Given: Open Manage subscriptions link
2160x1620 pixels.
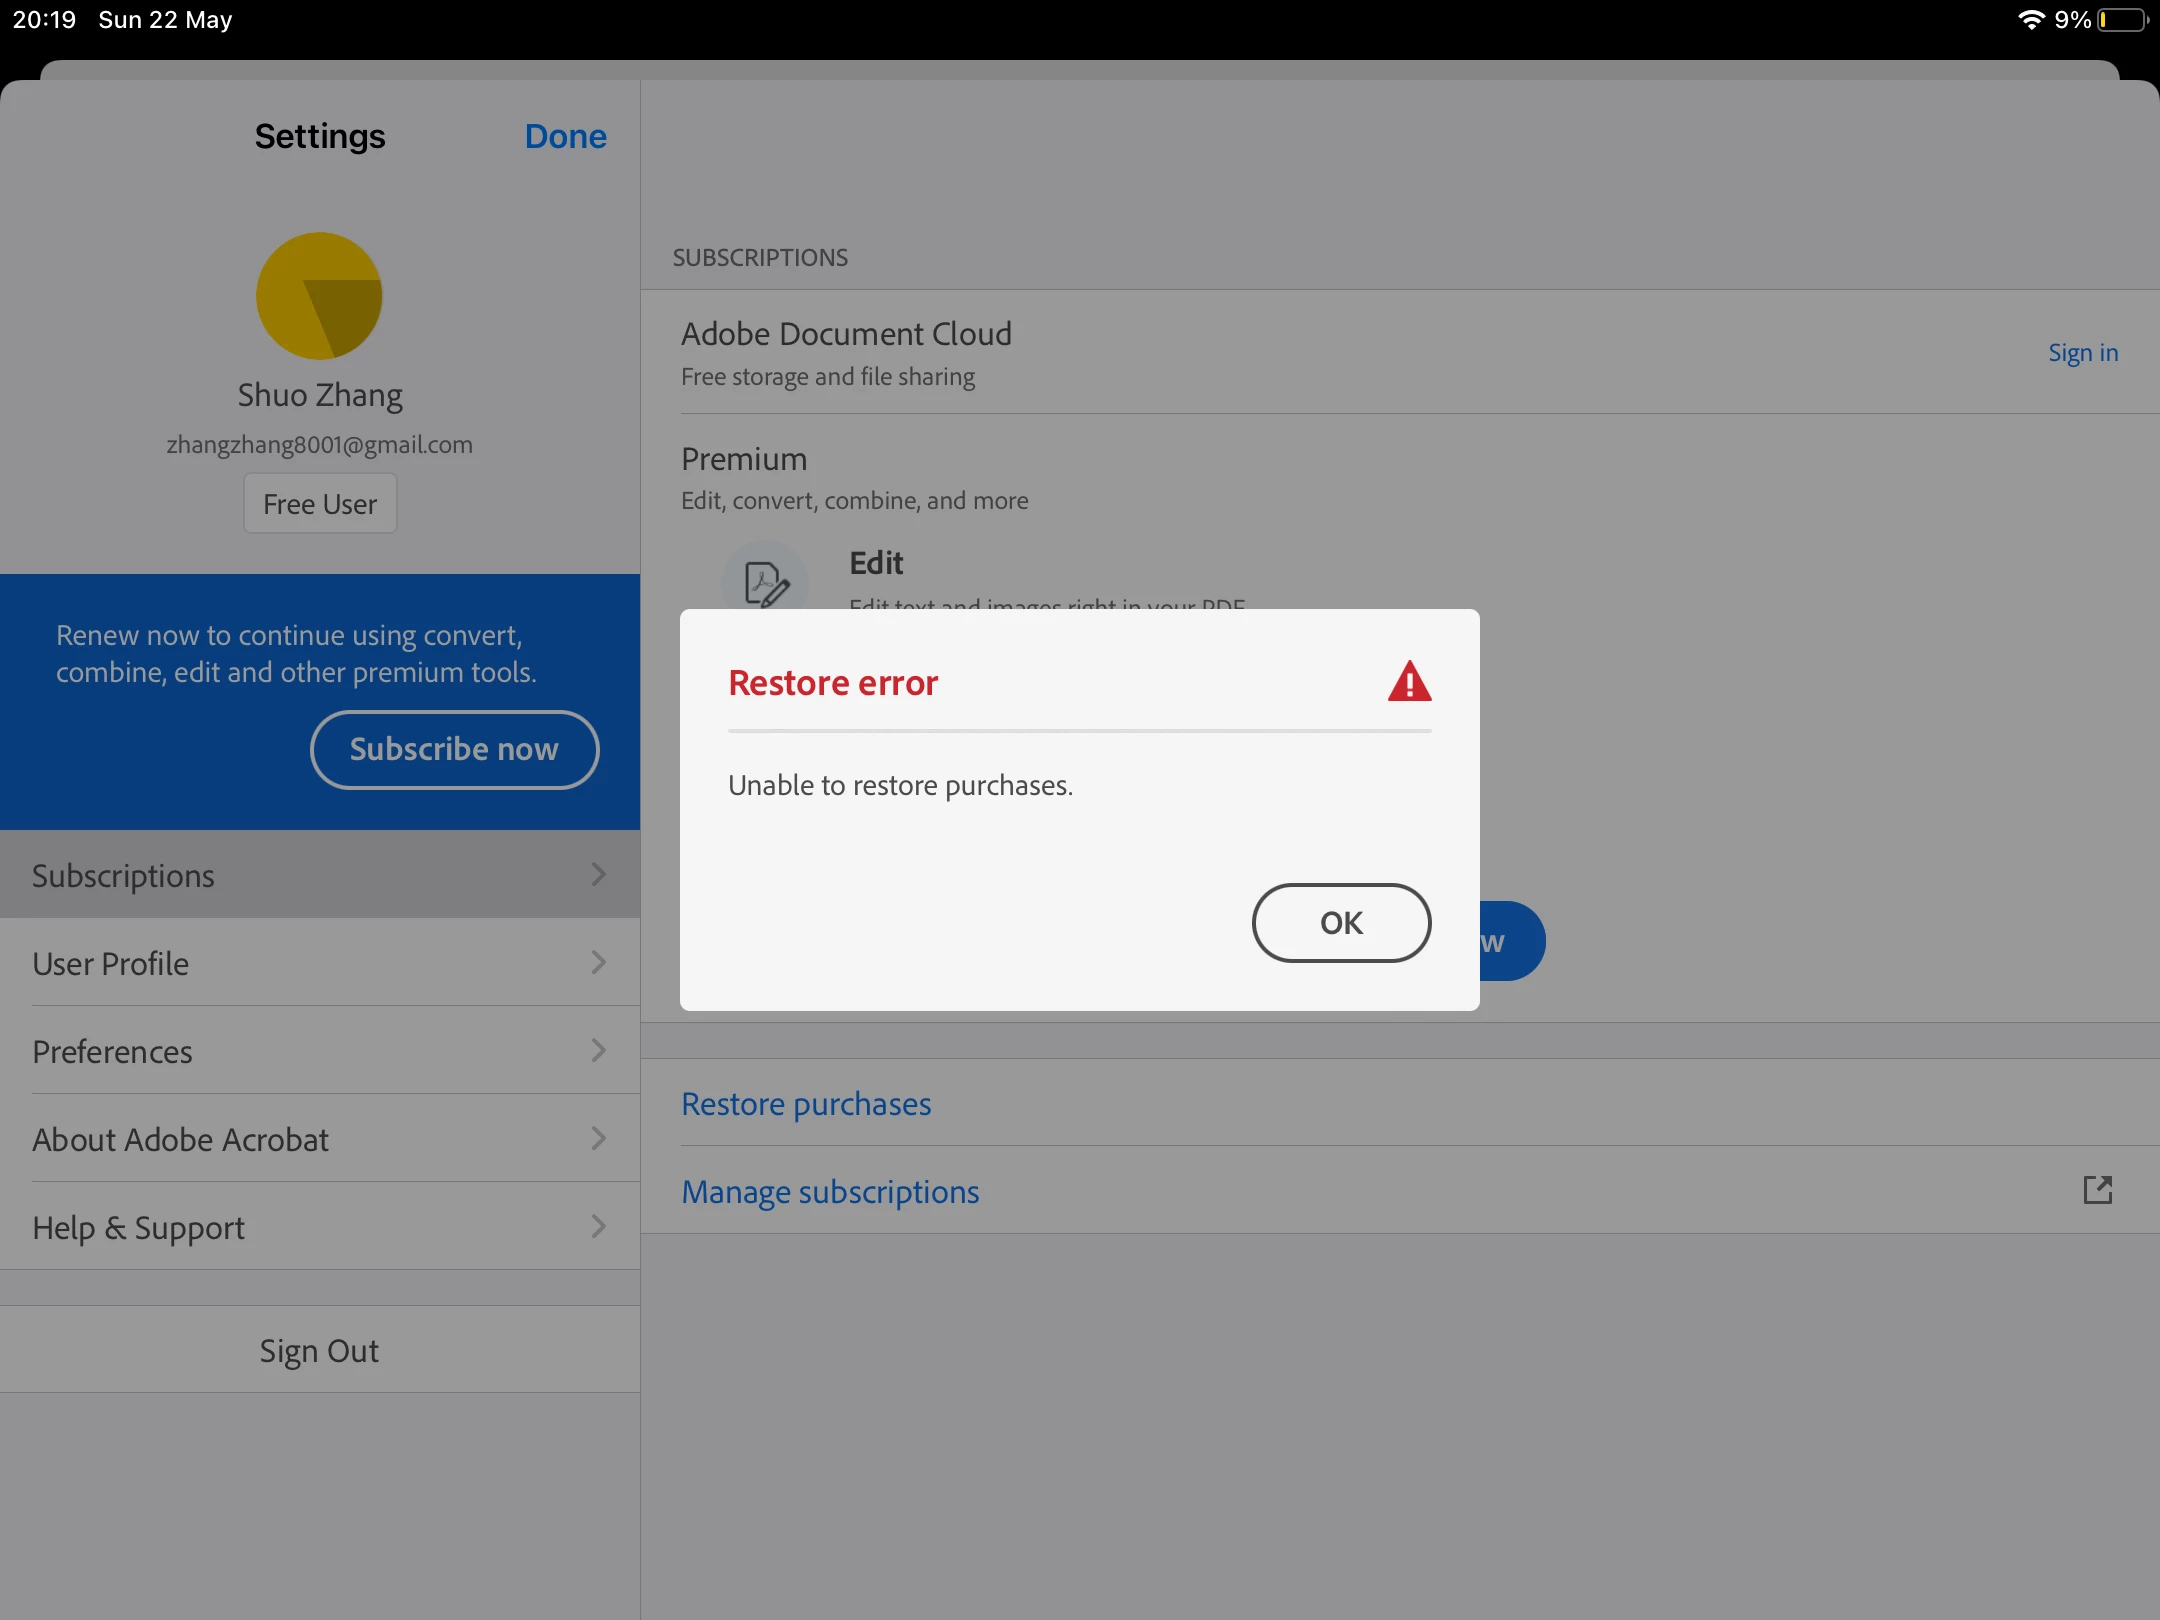Looking at the screenshot, I should coord(830,1192).
